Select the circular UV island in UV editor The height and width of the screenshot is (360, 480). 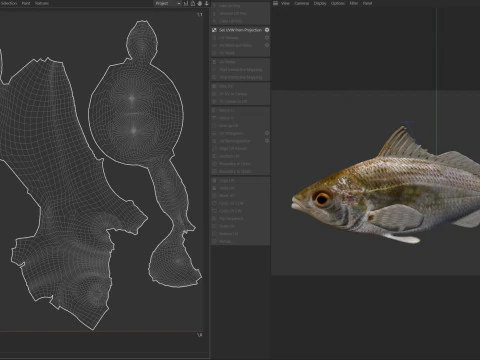click(136, 113)
